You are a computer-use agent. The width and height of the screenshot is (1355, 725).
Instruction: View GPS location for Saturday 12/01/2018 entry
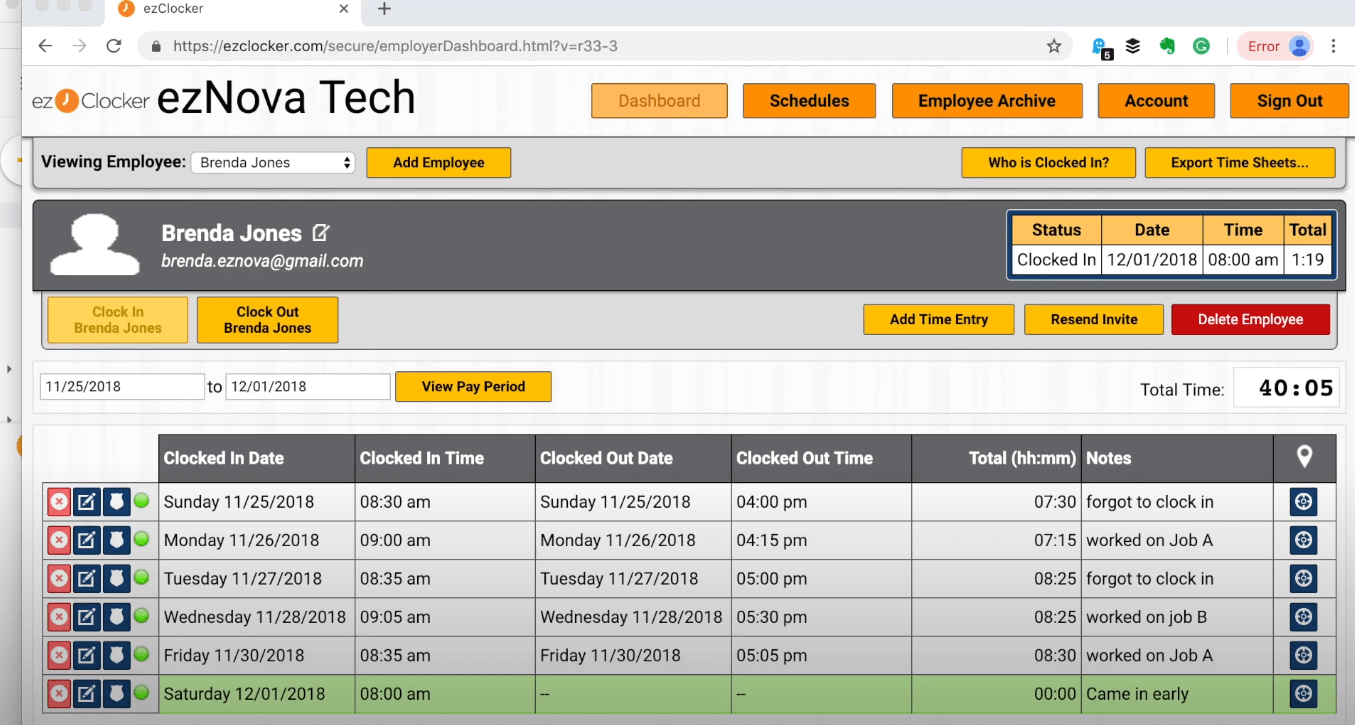[x=1303, y=693]
